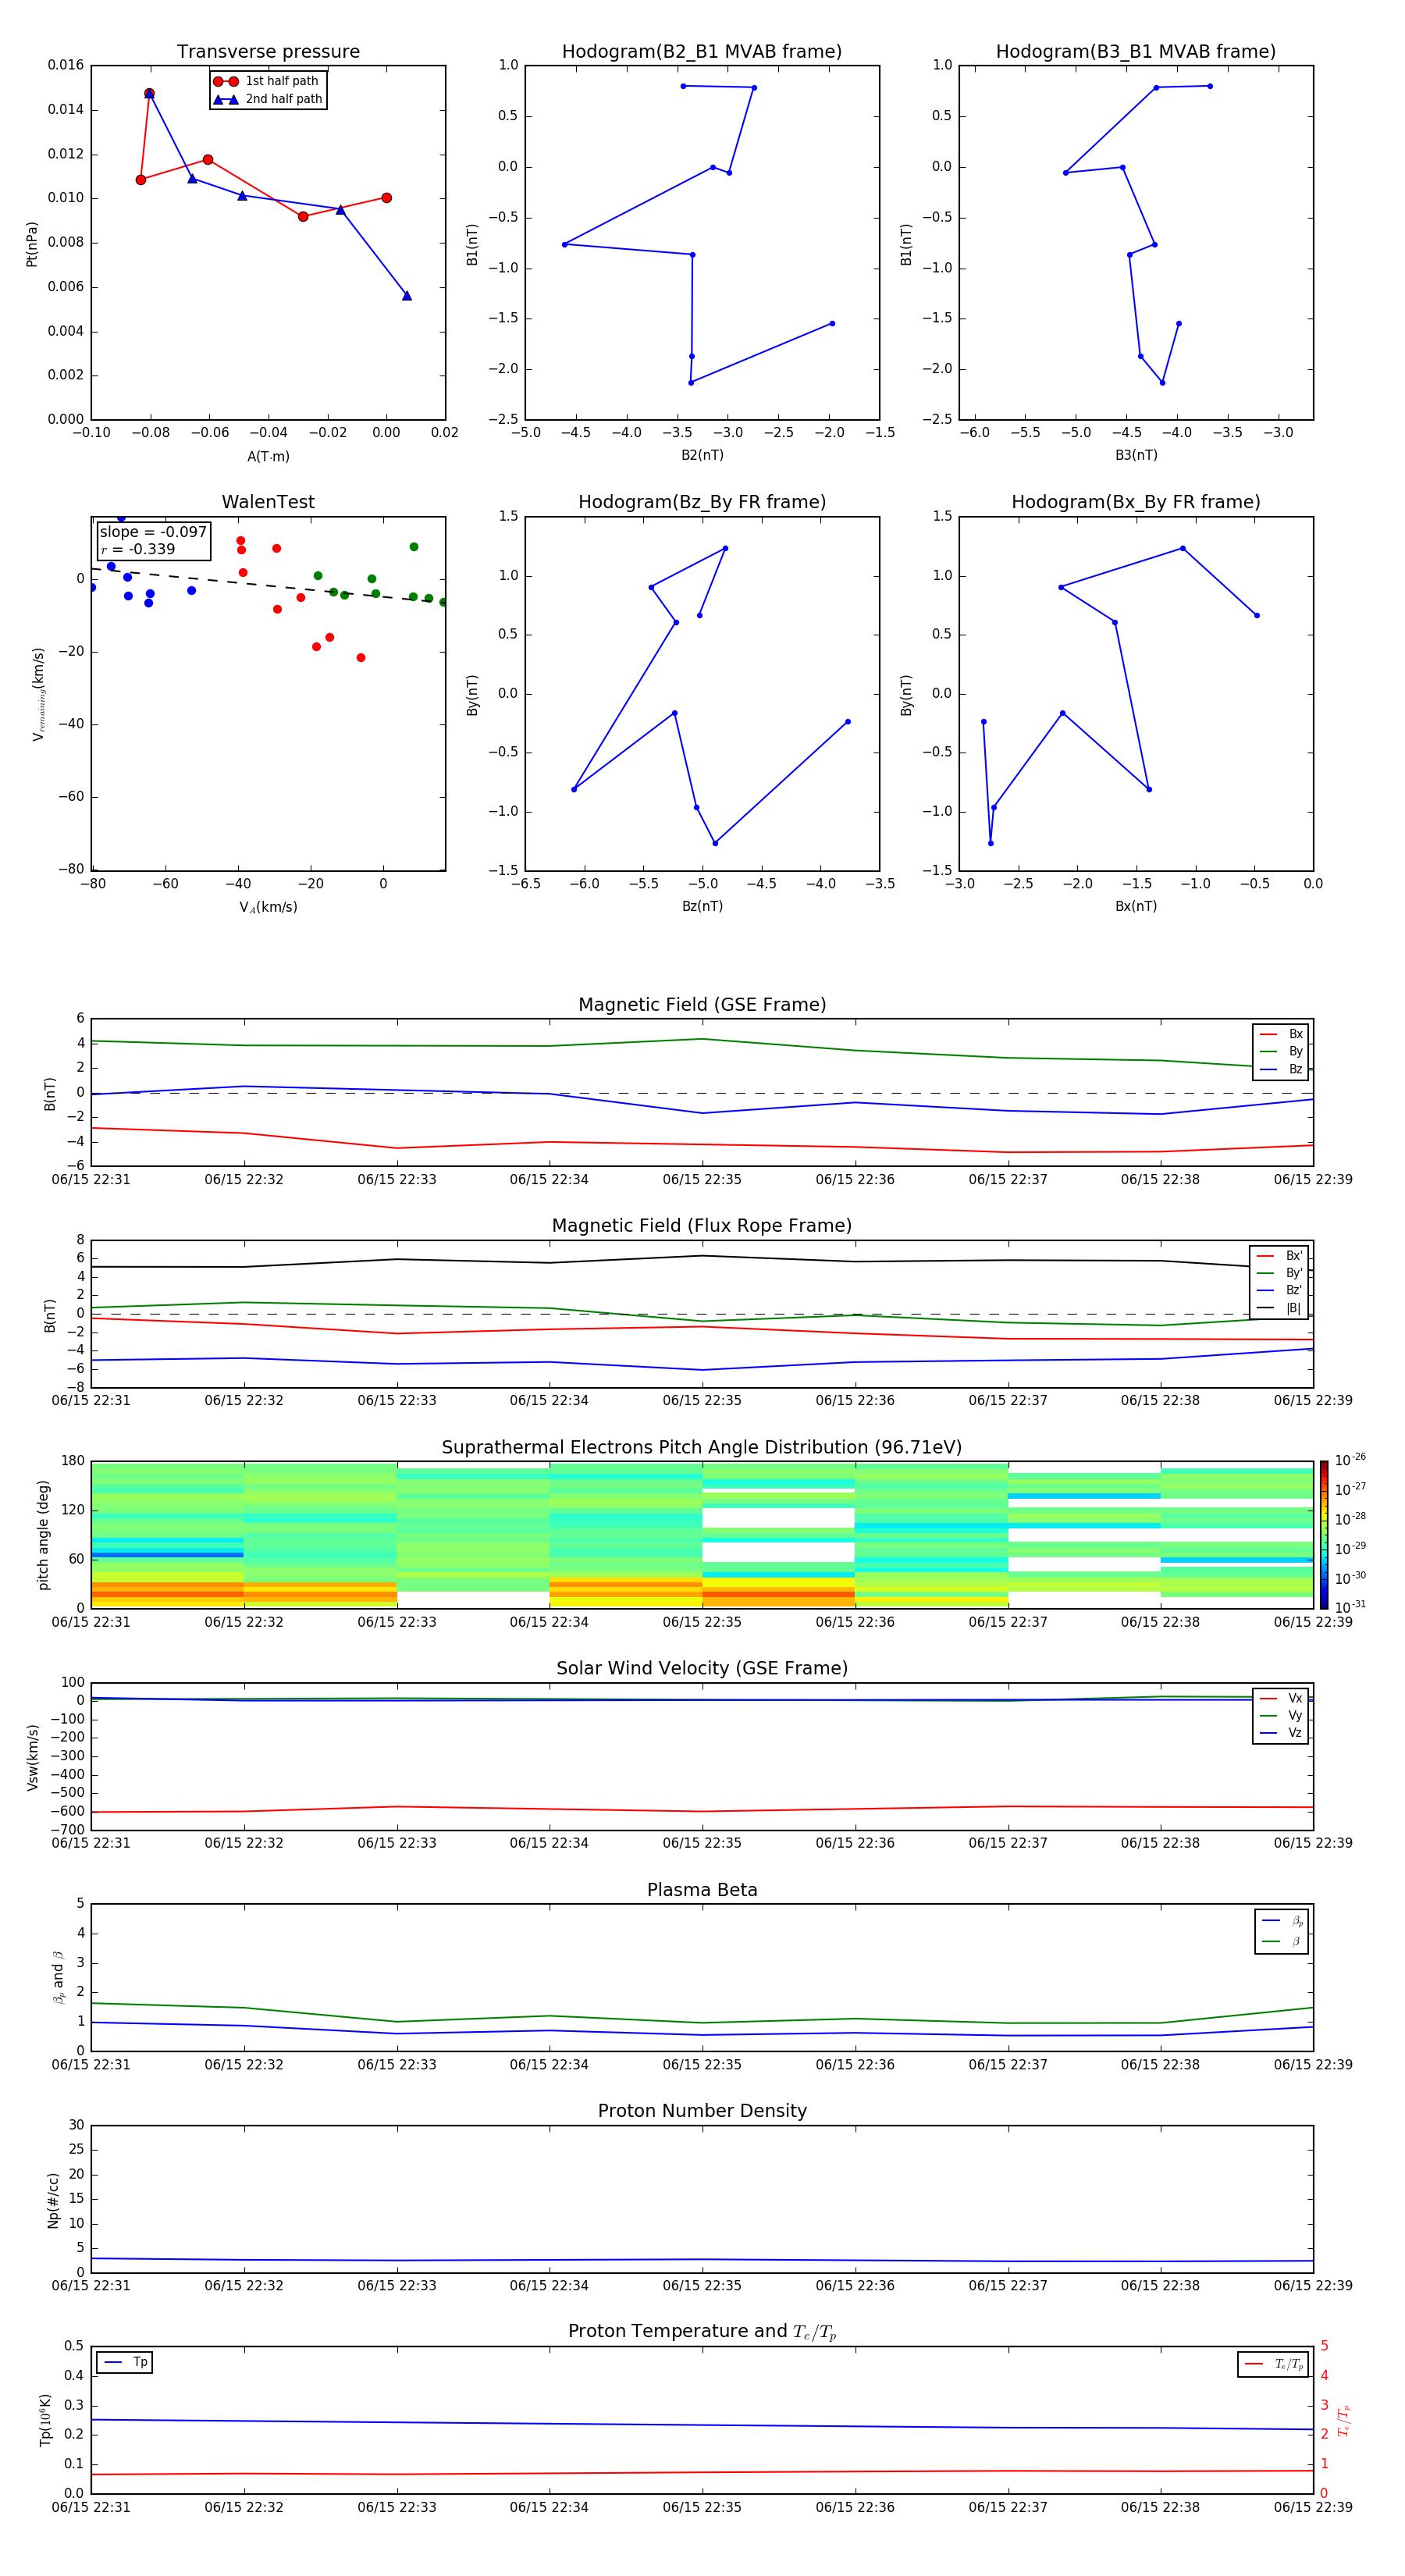The width and height of the screenshot is (1405, 2576).
Task: Select the Bz' legend entry
Action: point(1280,1290)
